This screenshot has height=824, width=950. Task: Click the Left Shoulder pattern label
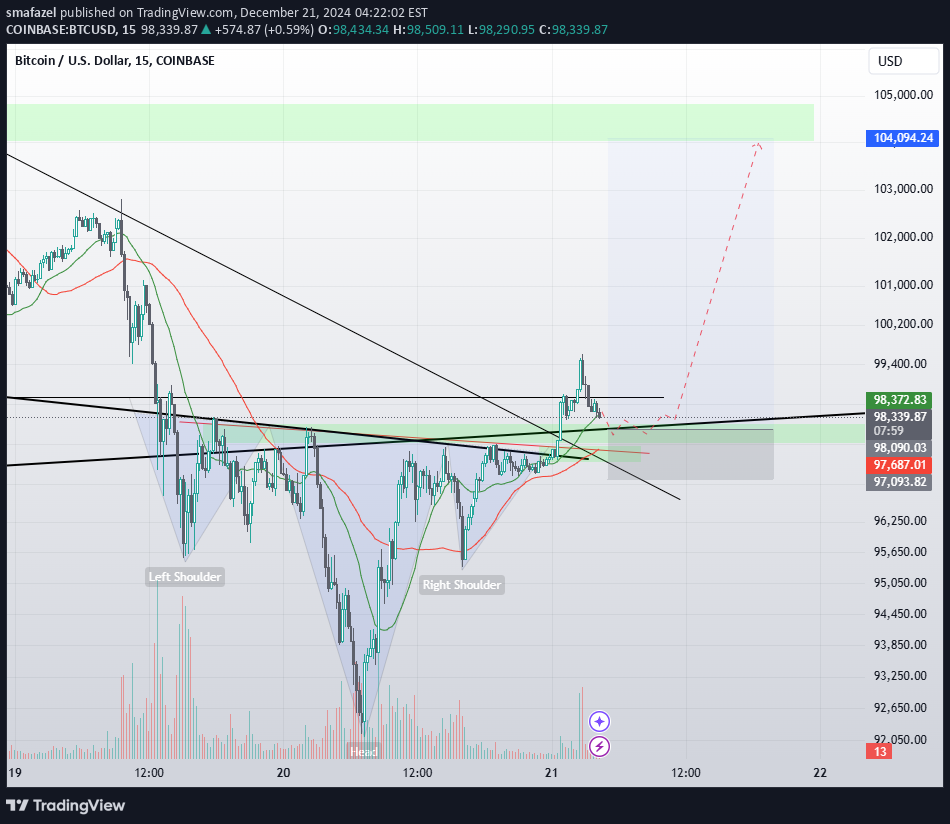pyautogui.click(x=185, y=577)
